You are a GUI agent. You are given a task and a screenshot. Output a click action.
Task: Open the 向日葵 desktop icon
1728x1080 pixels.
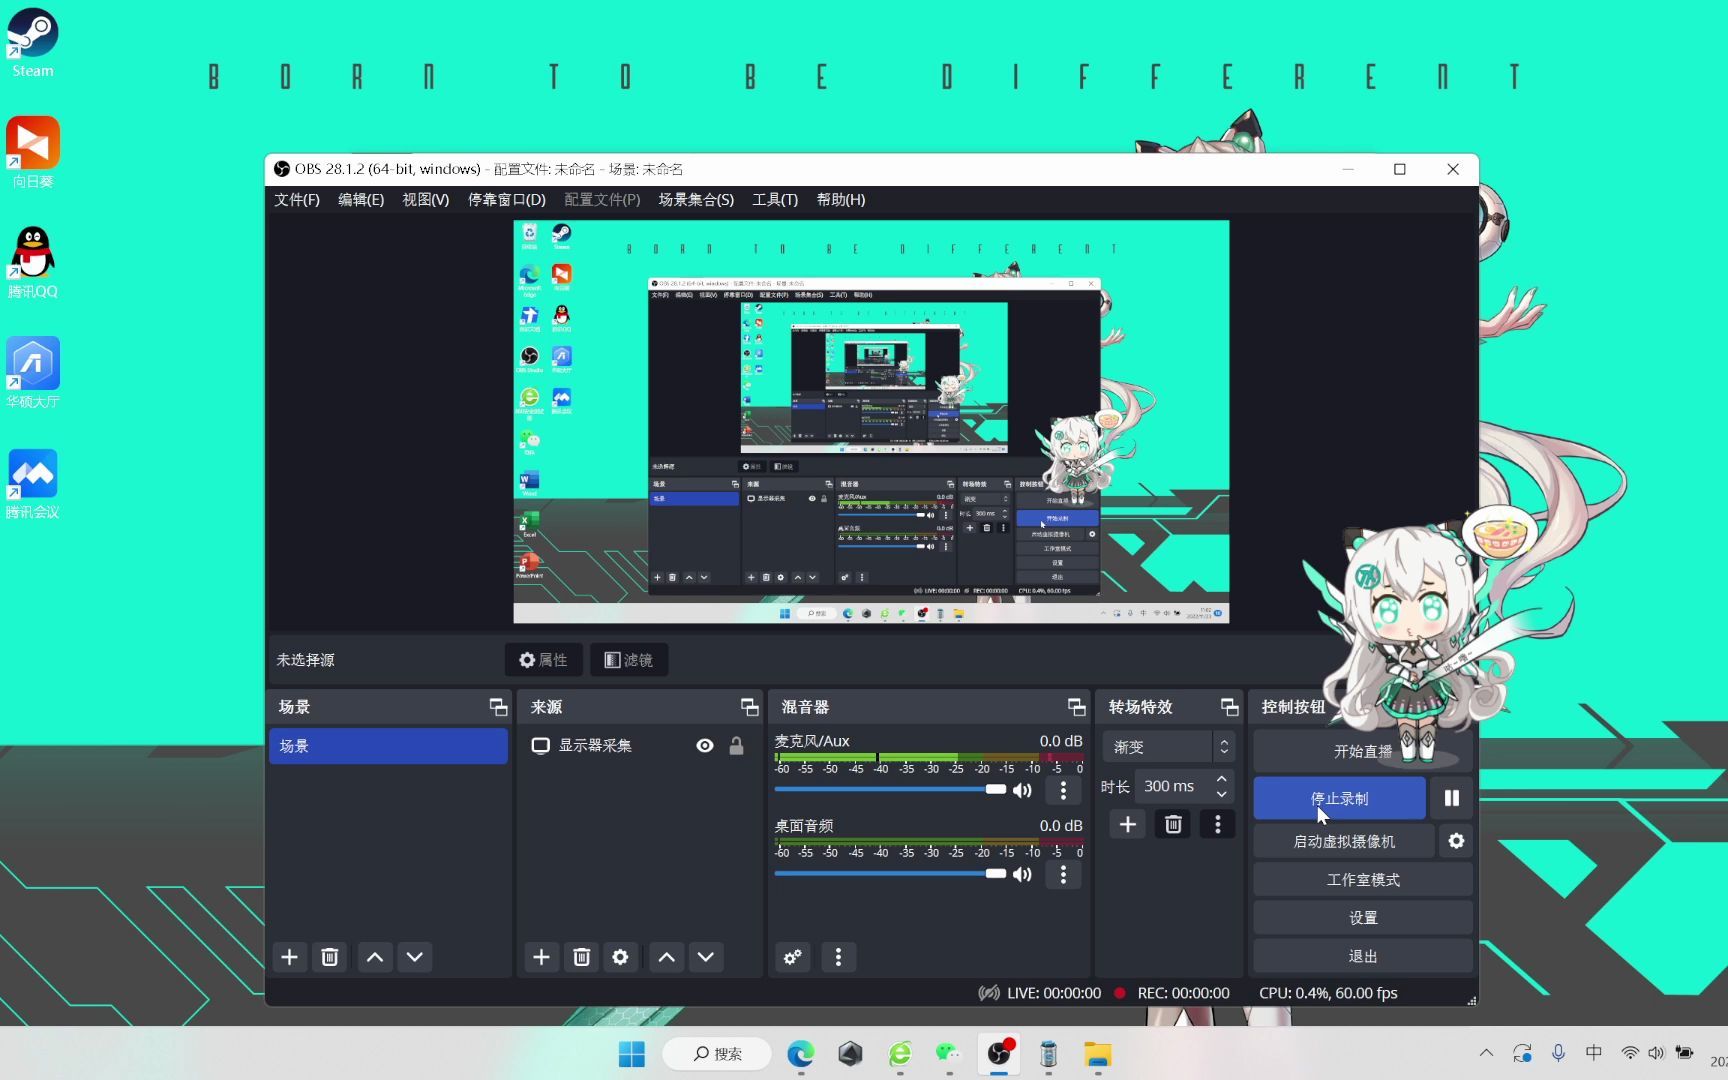33,152
